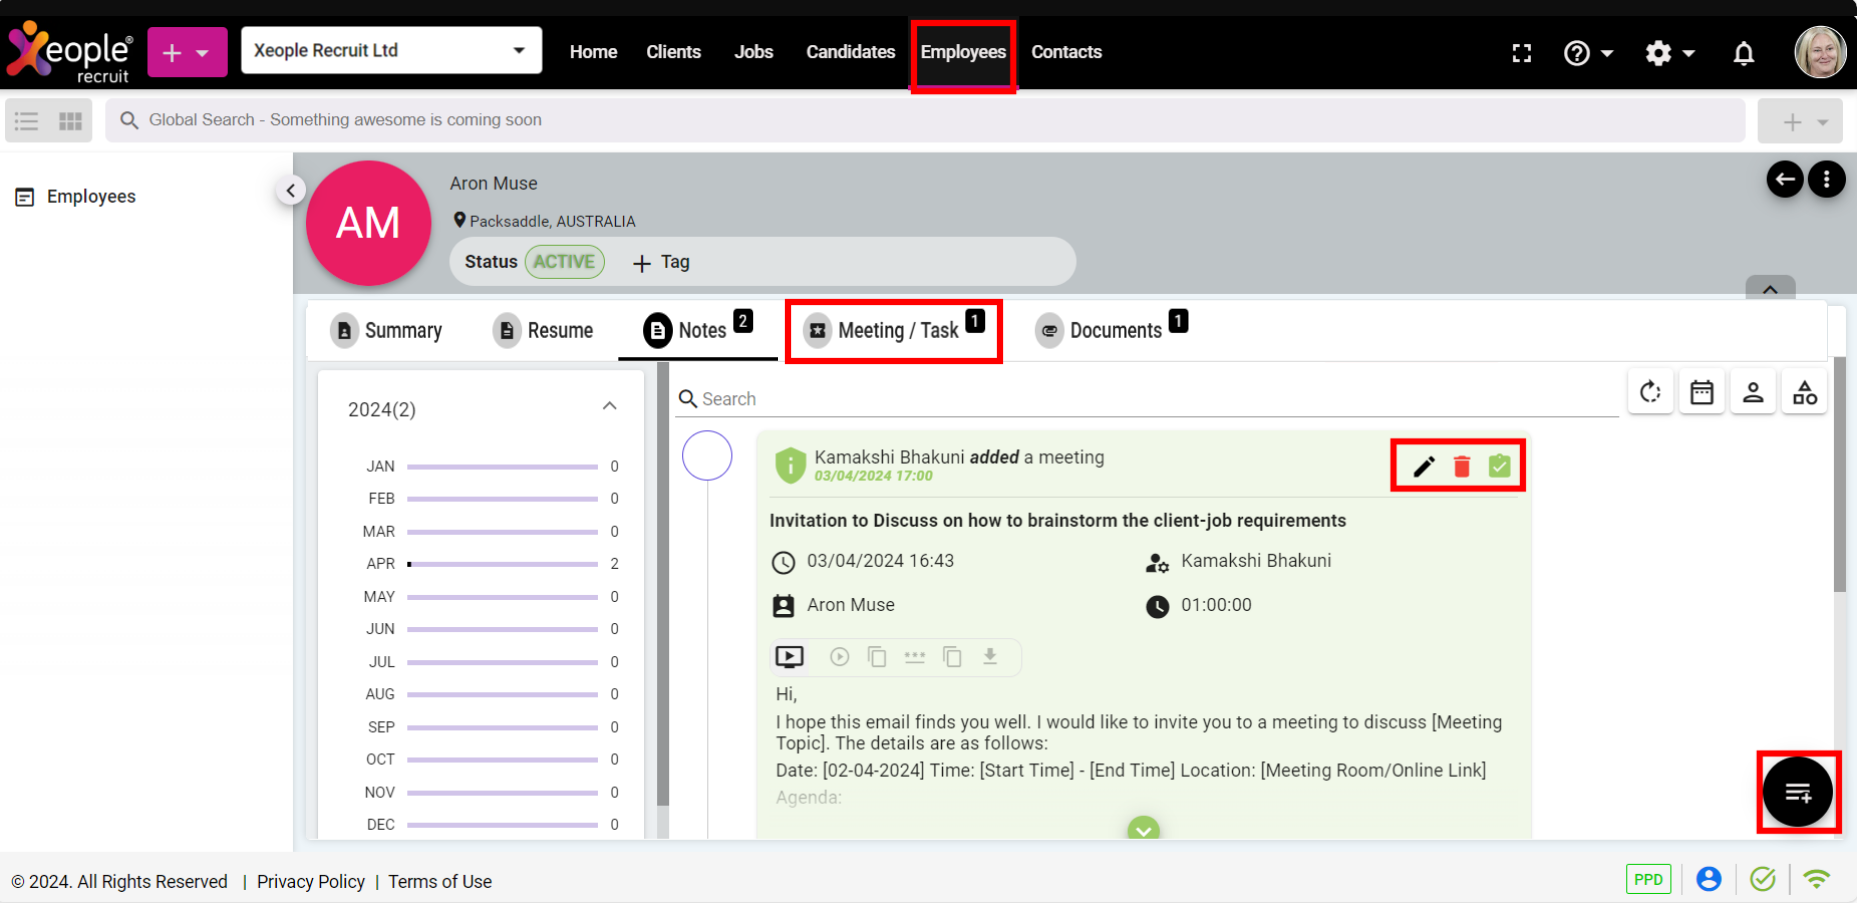
Task: Go to Candidates in the top menu
Action: (x=850, y=52)
